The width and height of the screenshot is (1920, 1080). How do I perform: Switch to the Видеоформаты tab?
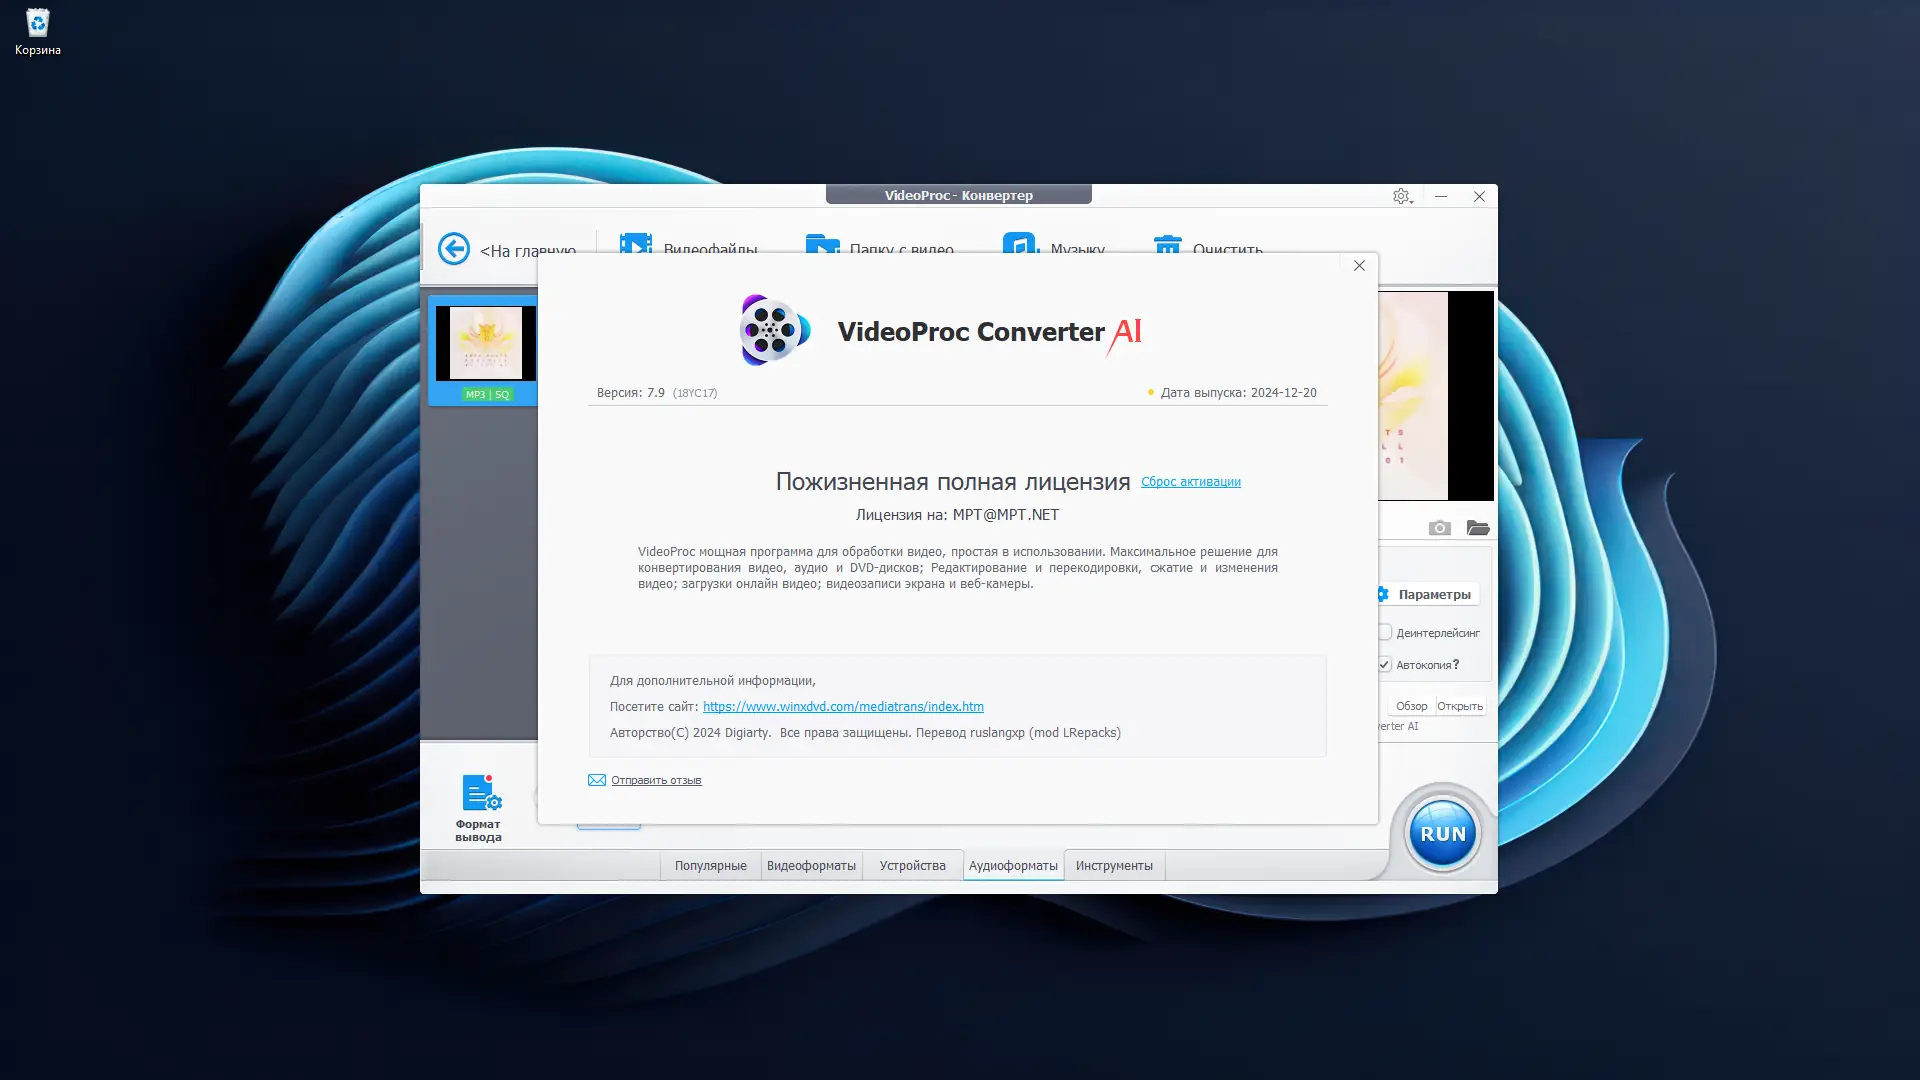[811, 866]
